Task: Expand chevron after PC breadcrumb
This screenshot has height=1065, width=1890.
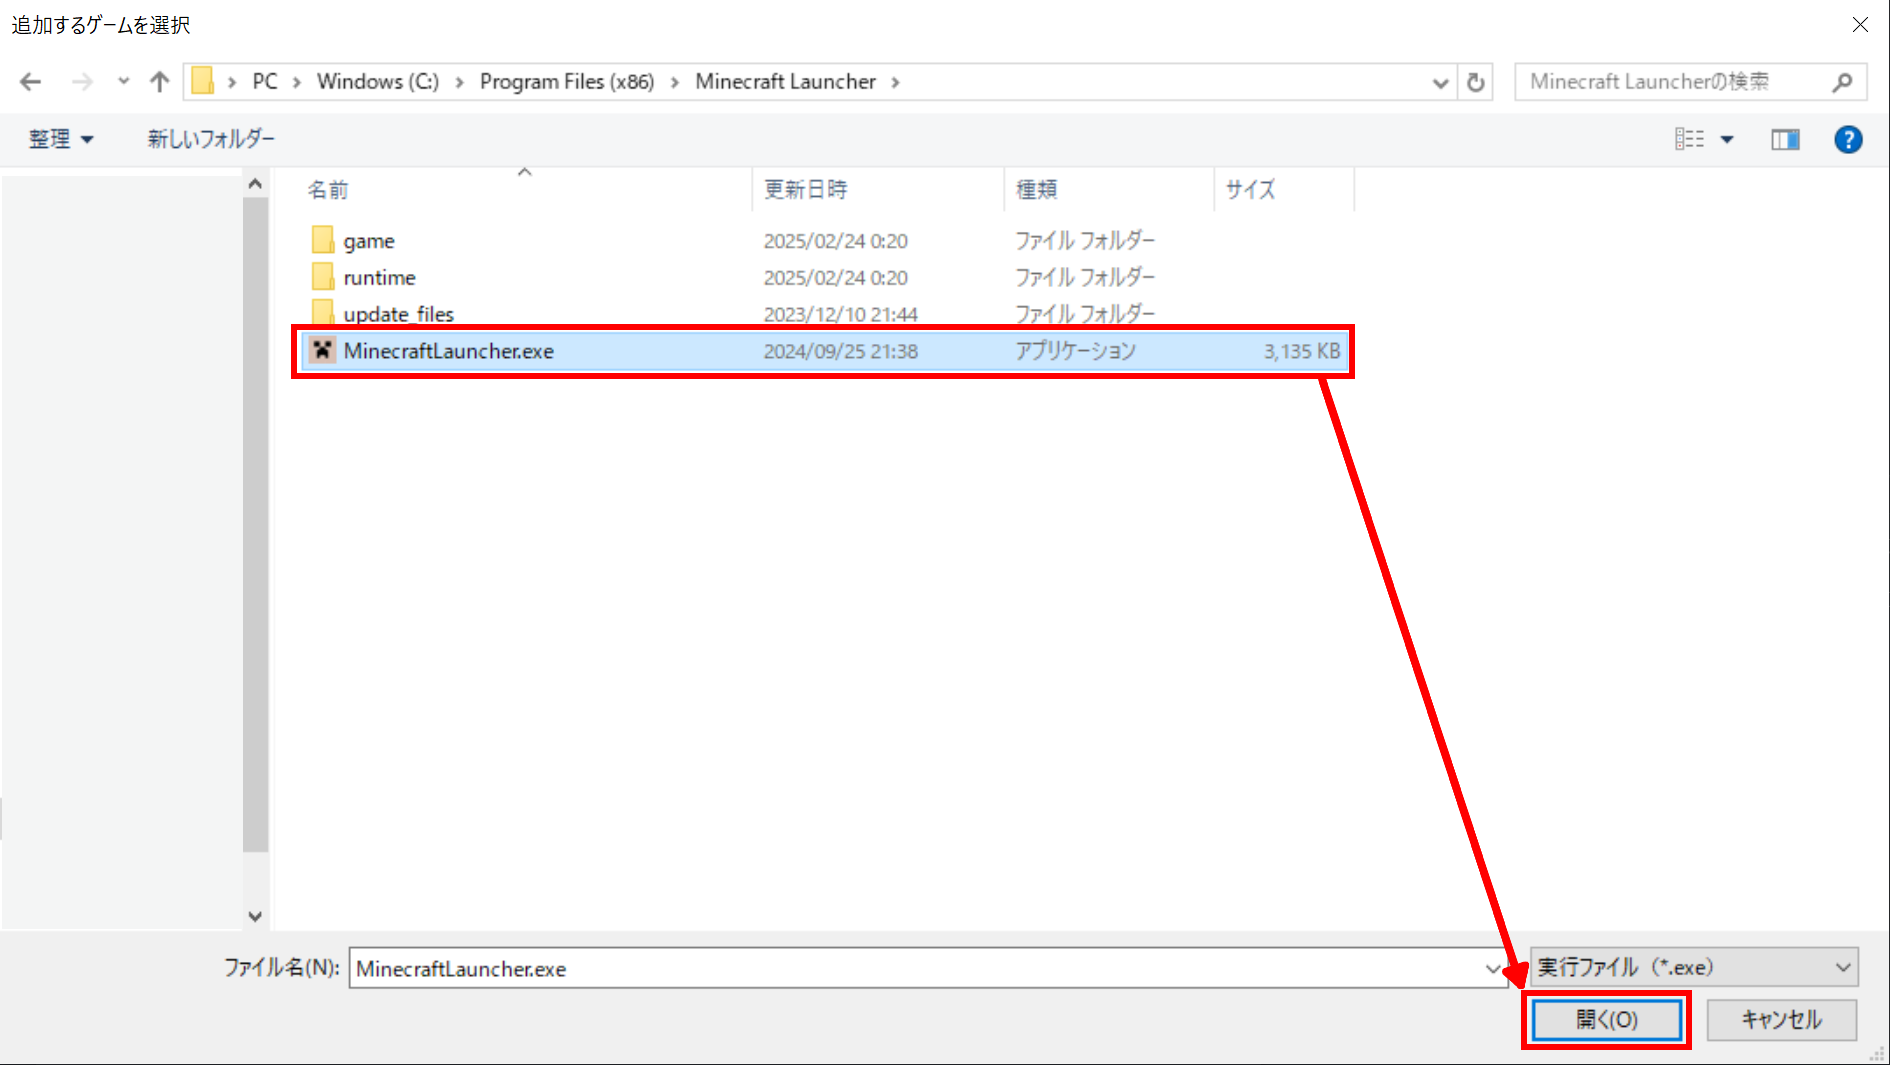Action: point(297,82)
